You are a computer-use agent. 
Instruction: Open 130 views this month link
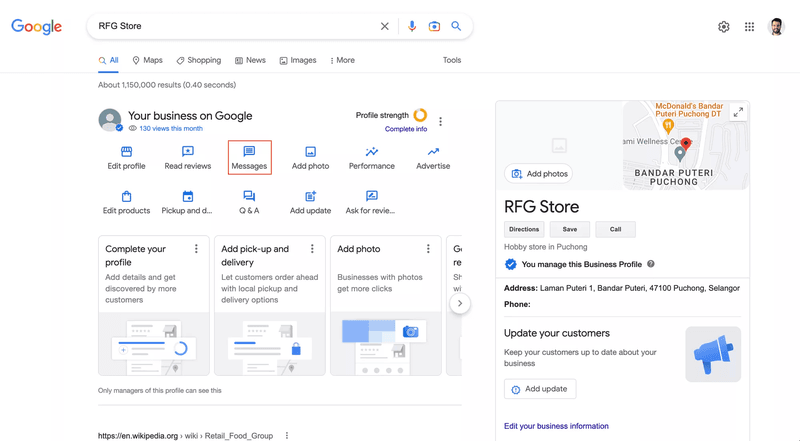(171, 129)
